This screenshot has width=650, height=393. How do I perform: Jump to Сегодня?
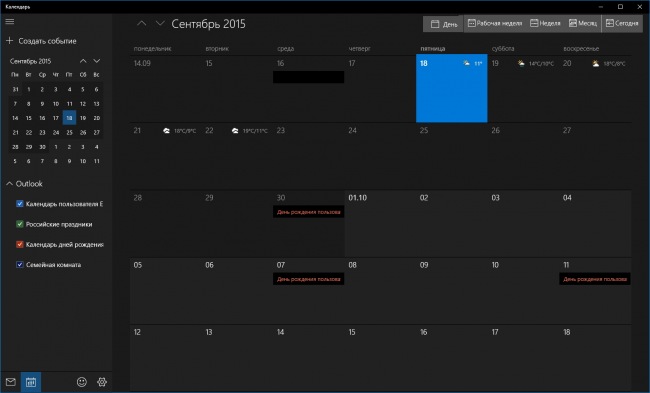(622, 24)
